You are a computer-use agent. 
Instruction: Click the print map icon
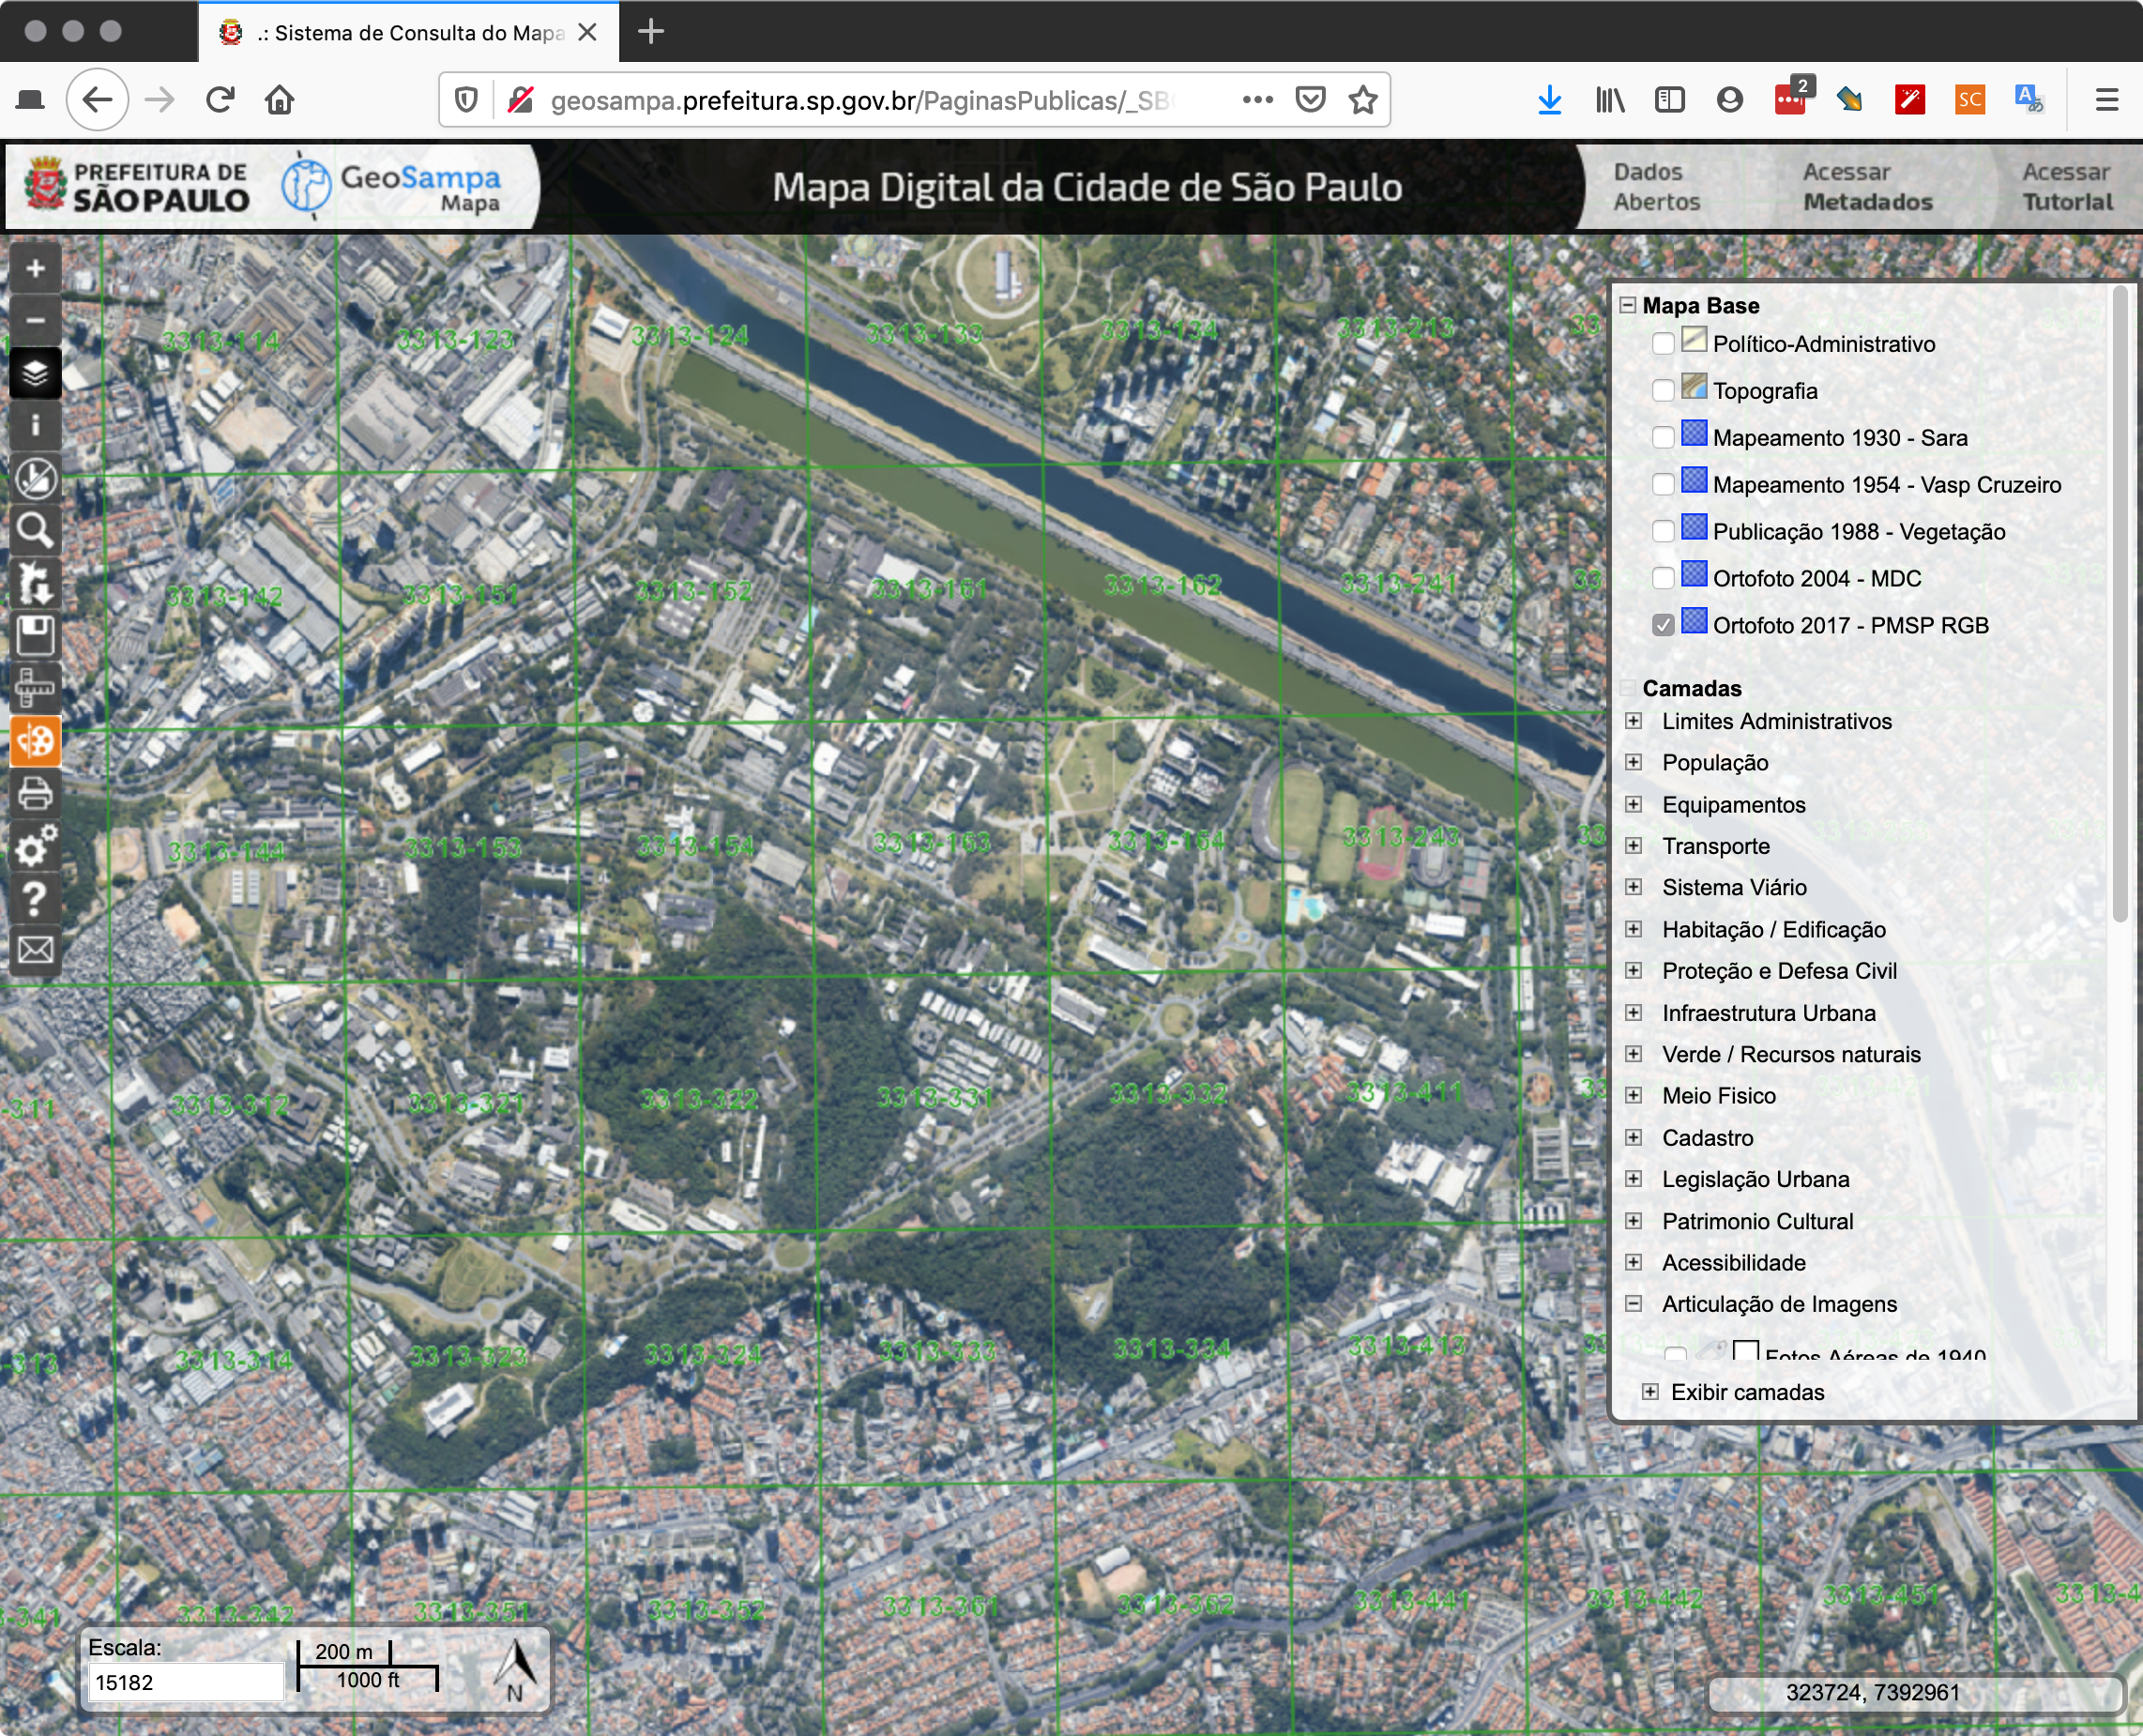point(35,793)
